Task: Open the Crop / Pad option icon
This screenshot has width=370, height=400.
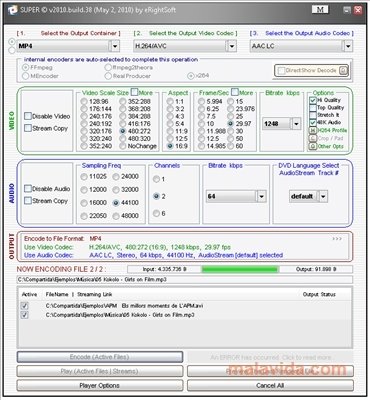Action: point(313,138)
